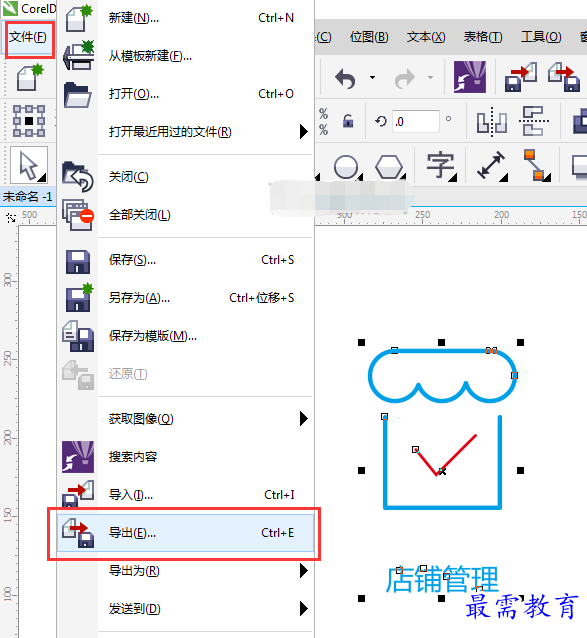Select 关闭(C) close document entry
The image size is (587, 638).
pos(186,177)
